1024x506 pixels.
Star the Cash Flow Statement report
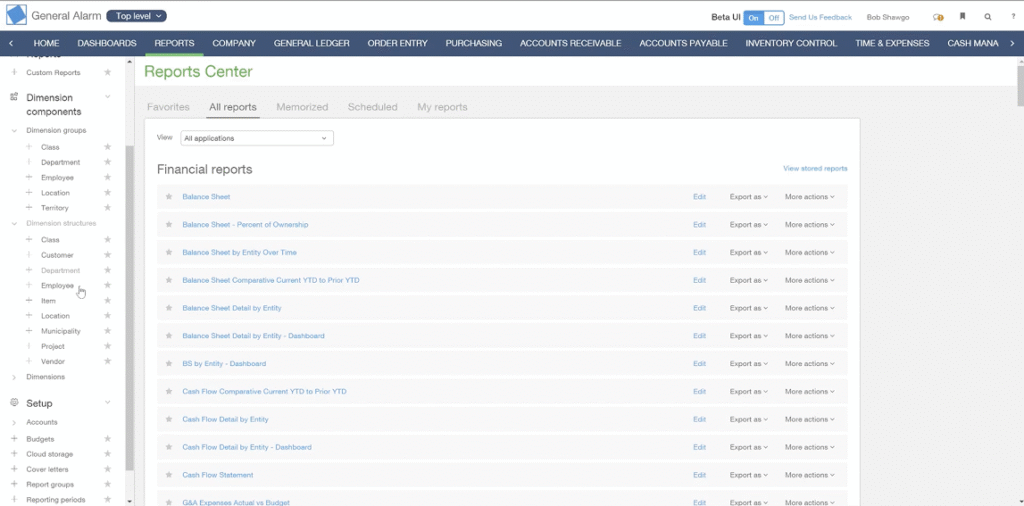pyautogui.click(x=168, y=475)
